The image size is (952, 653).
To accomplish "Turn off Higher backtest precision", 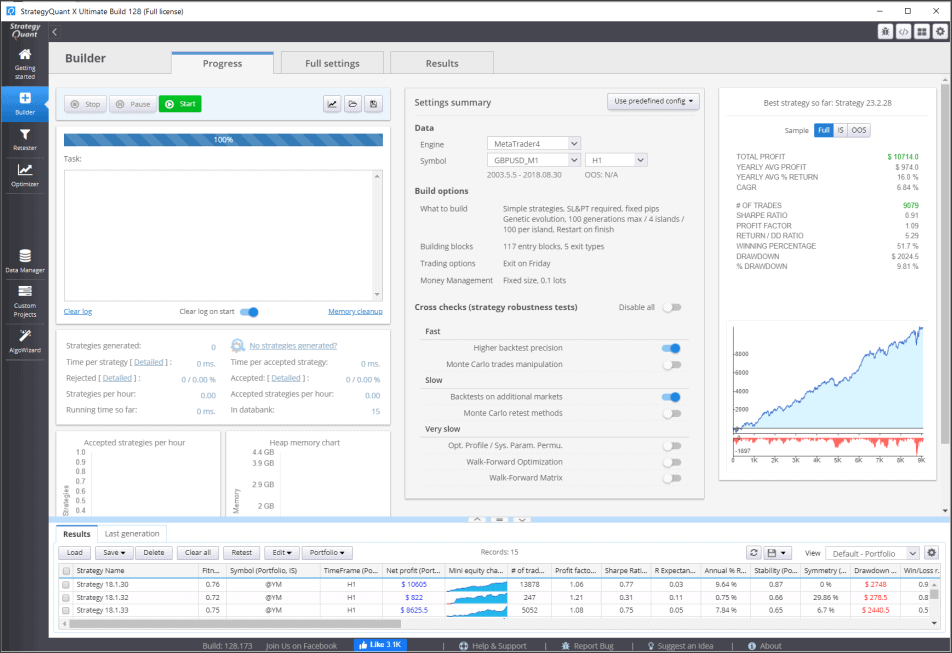I will point(671,348).
